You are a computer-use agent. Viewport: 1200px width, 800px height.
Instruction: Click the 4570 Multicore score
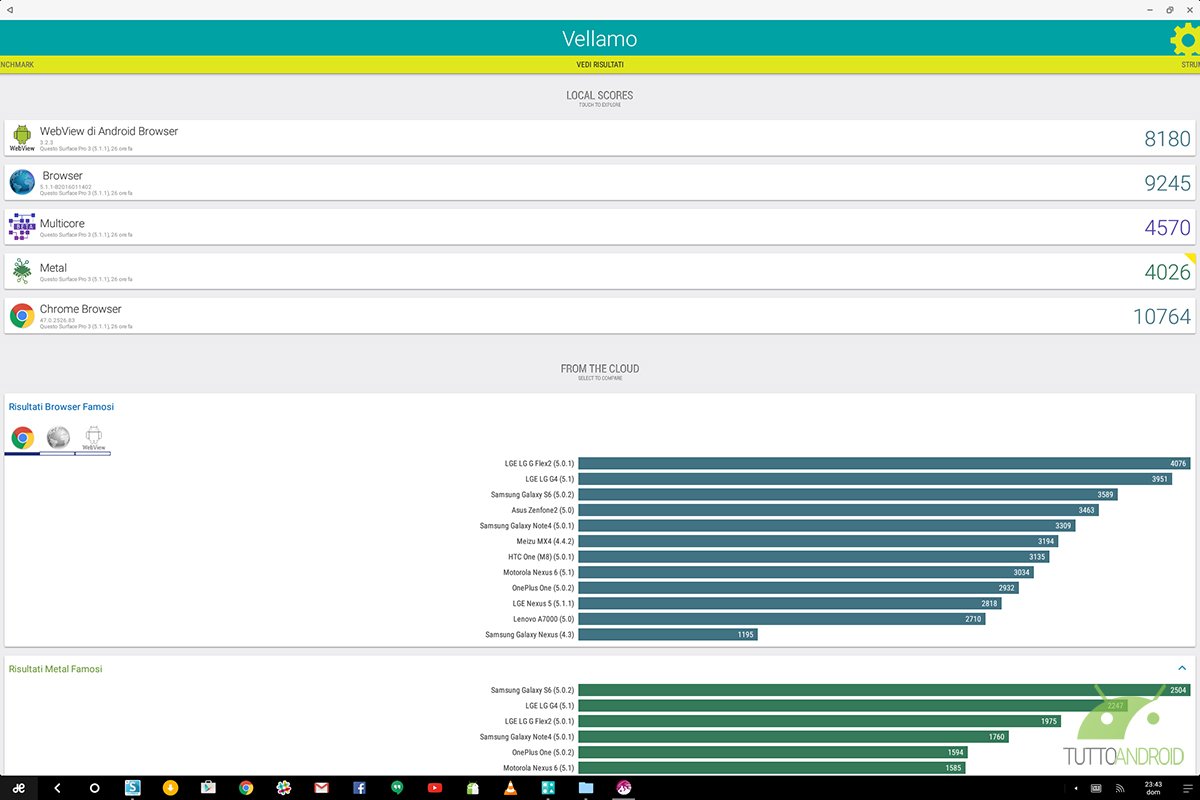pos(1168,228)
